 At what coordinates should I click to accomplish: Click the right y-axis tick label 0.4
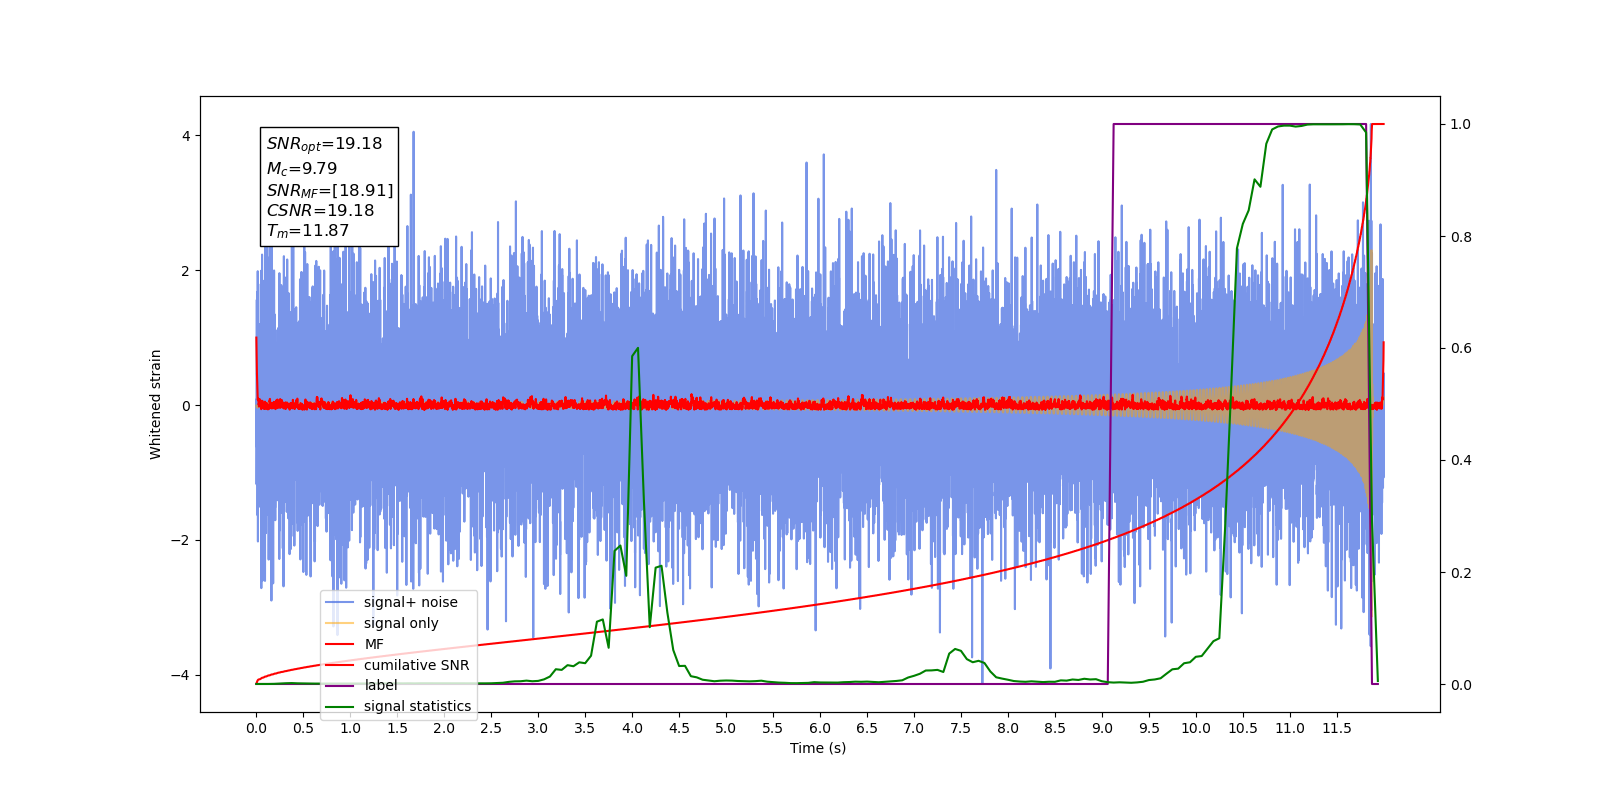(1461, 461)
